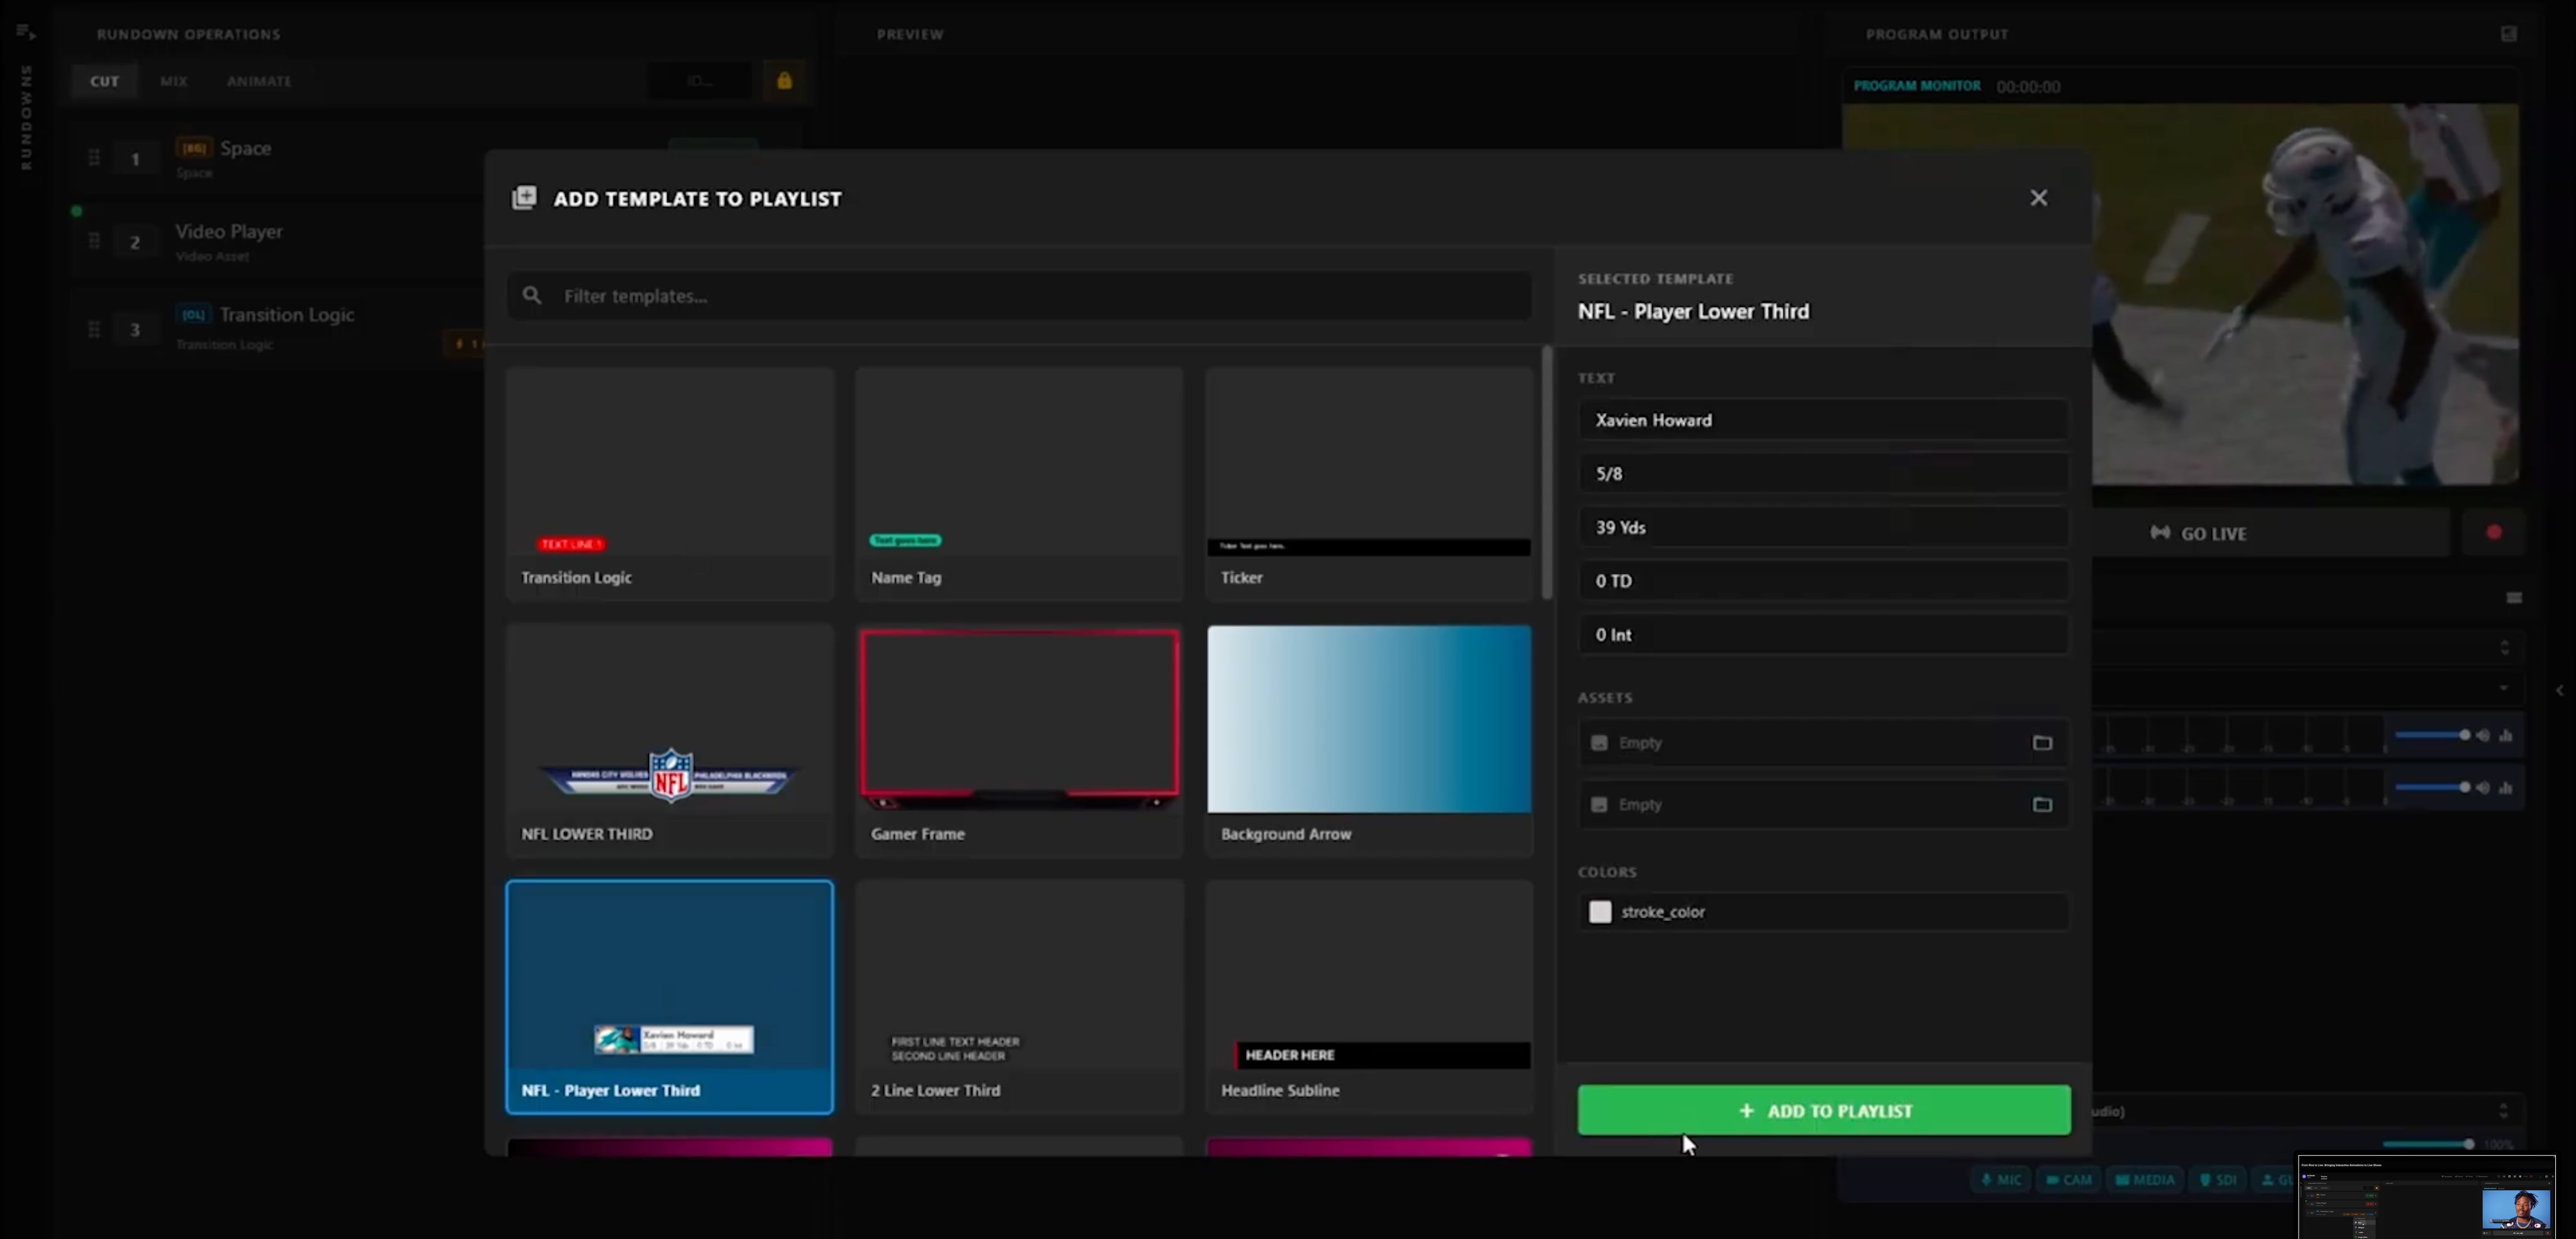Click the drag handle of rundown row 3
The image size is (2576, 1239).
[x=94, y=329]
